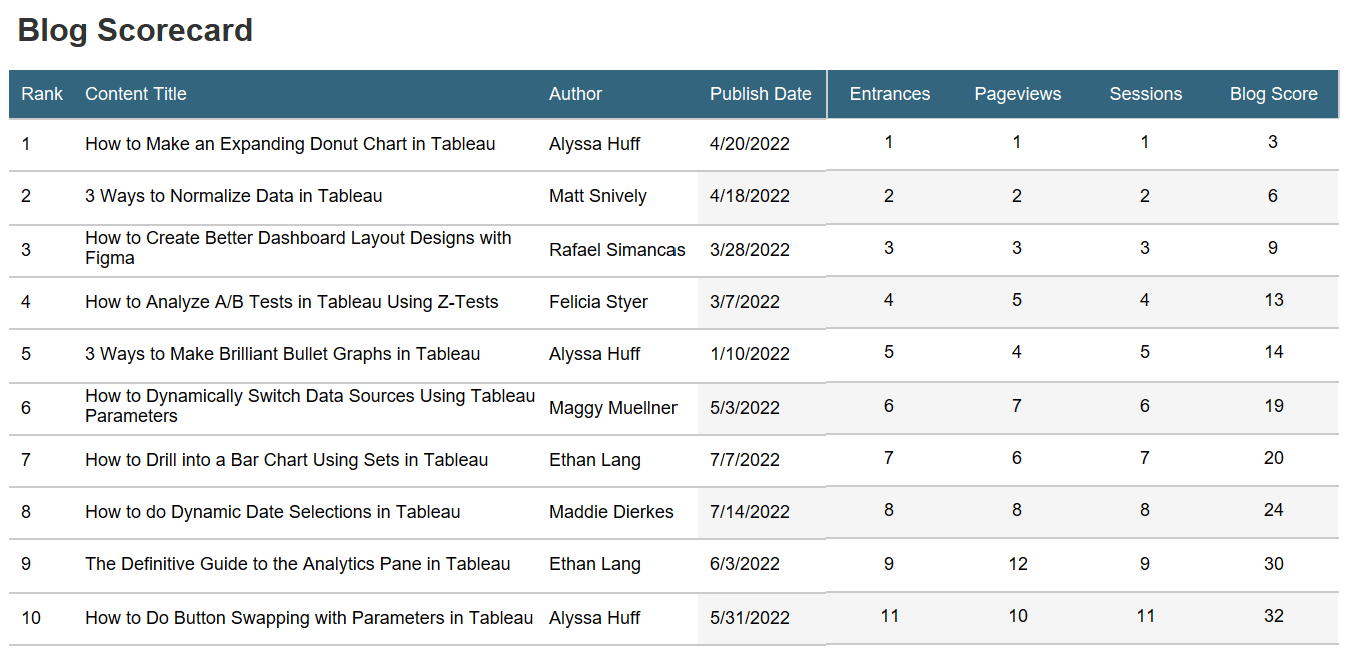This screenshot has height=656, width=1346.
Task: Click publish date 3/7/2022
Action: click(x=745, y=302)
